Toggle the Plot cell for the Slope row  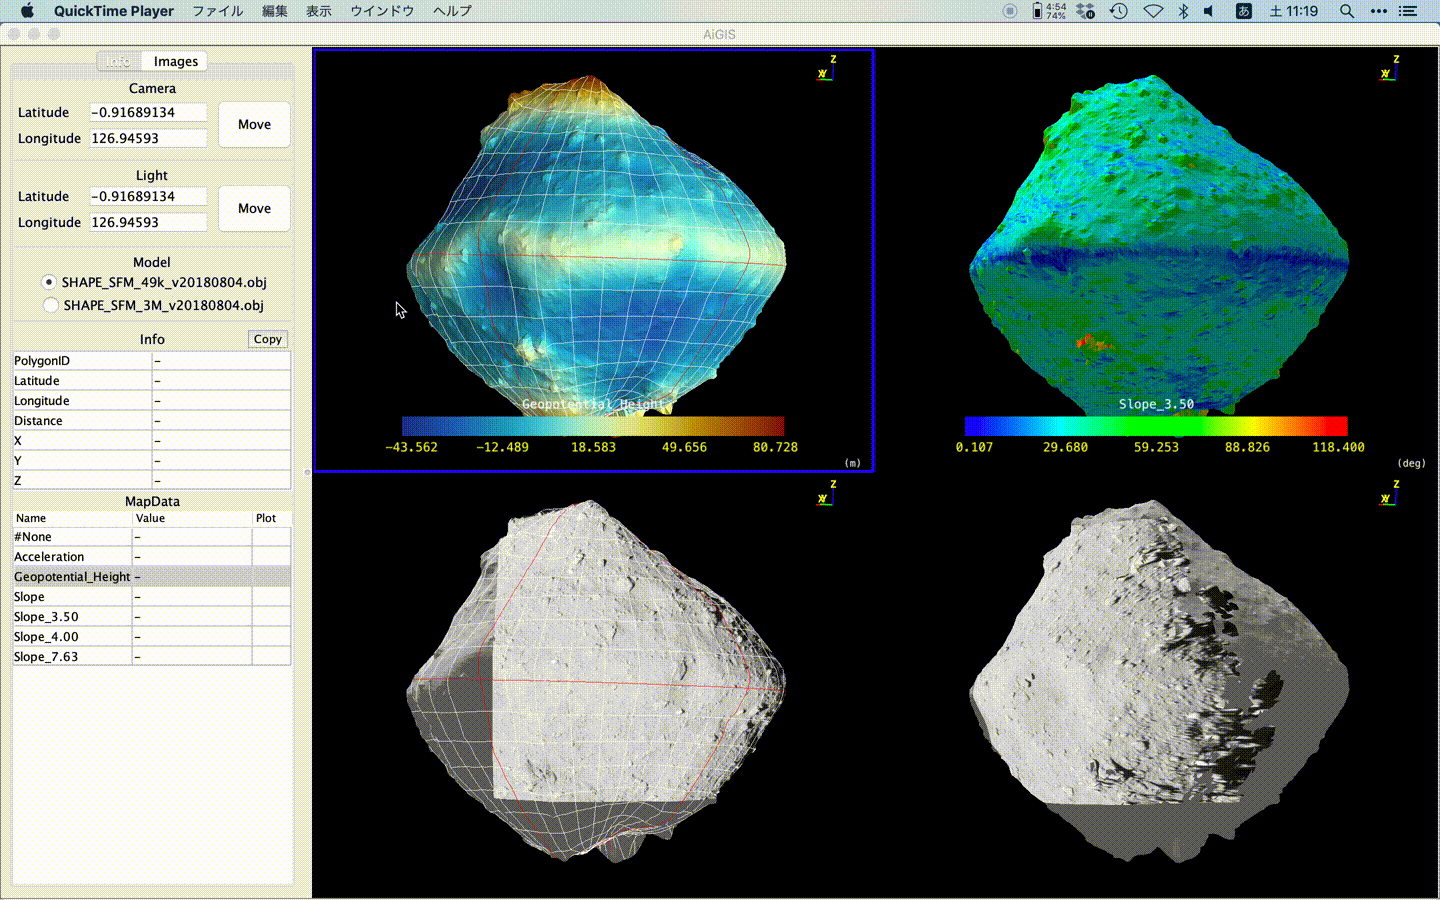(x=270, y=596)
